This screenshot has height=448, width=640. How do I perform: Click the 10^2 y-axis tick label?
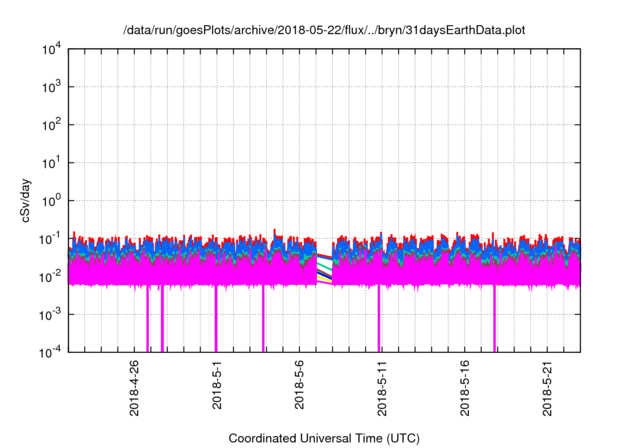(51, 125)
